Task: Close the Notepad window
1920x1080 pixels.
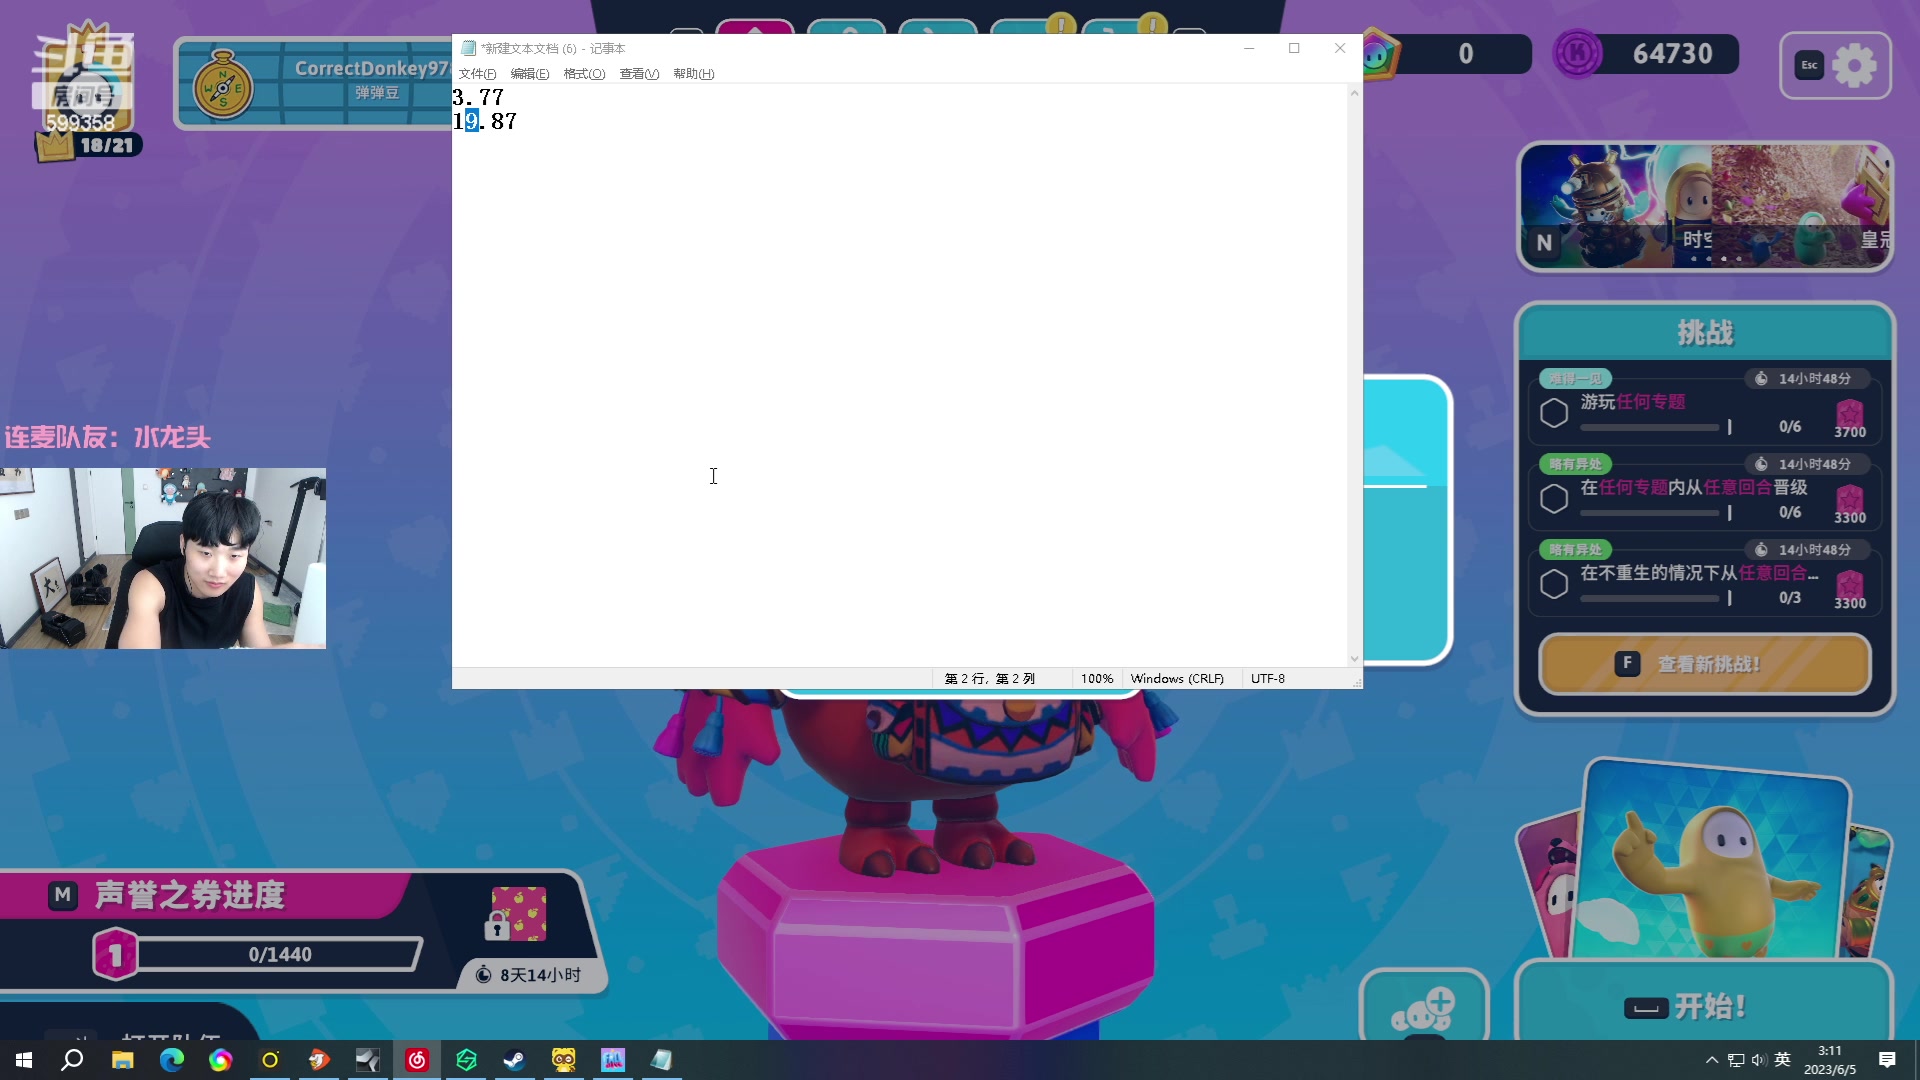Action: tap(1340, 48)
